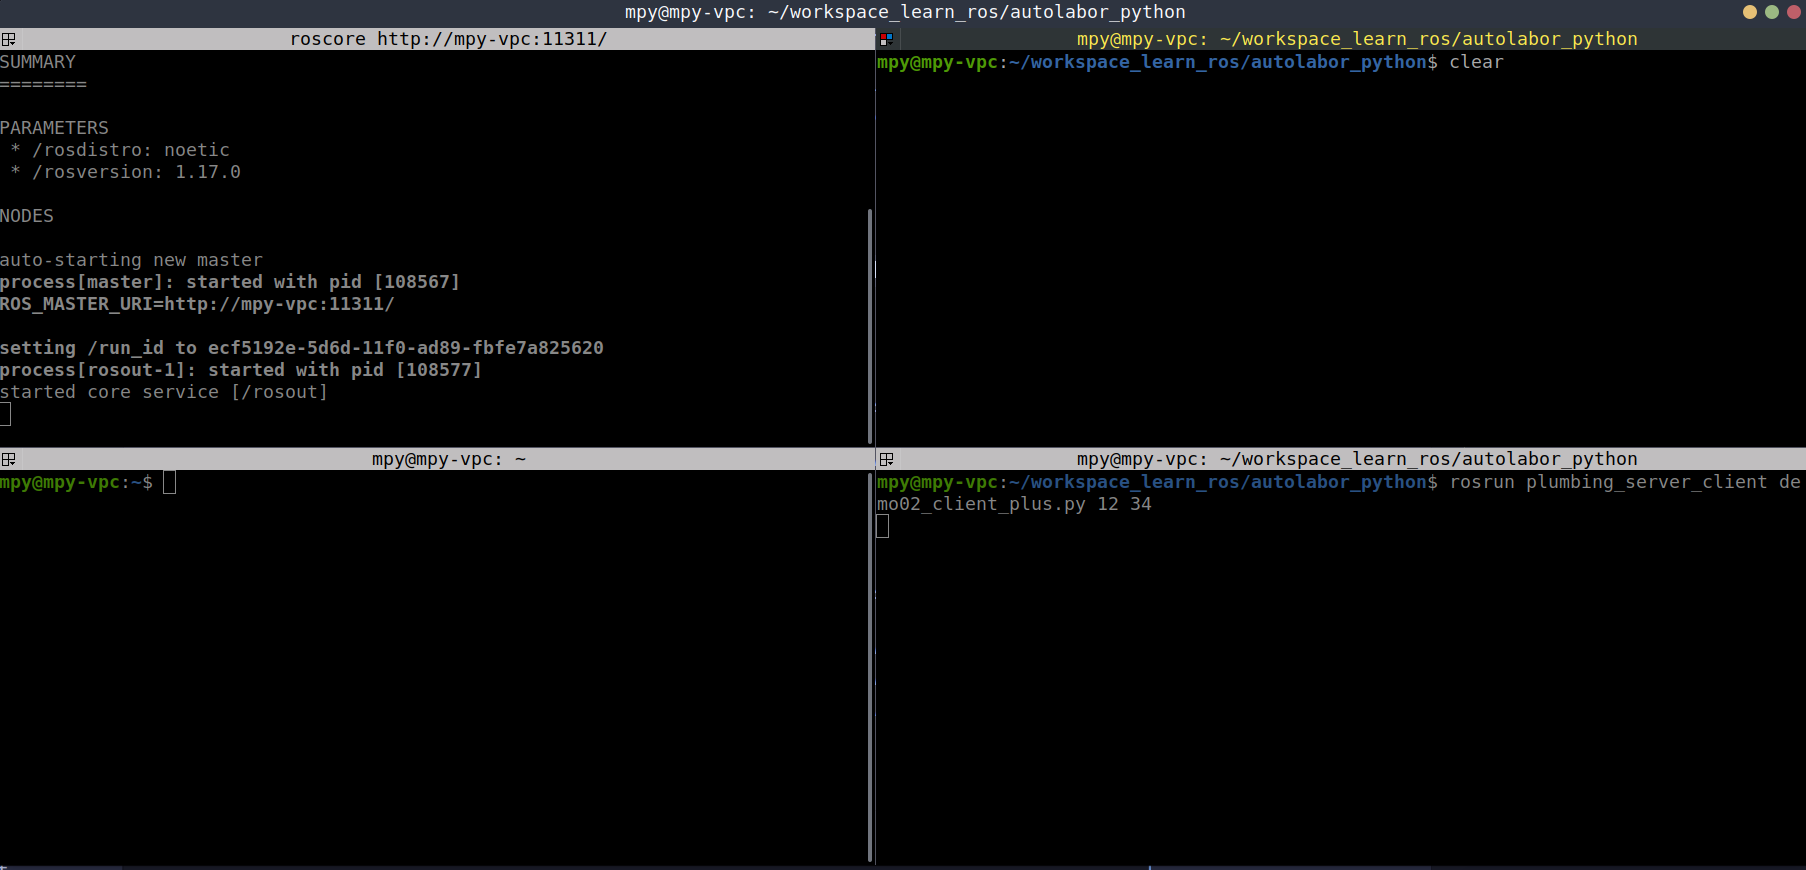The width and height of the screenshot is (1806, 870).
Task: Click the green maximize window dot
Action: [1772, 12]
